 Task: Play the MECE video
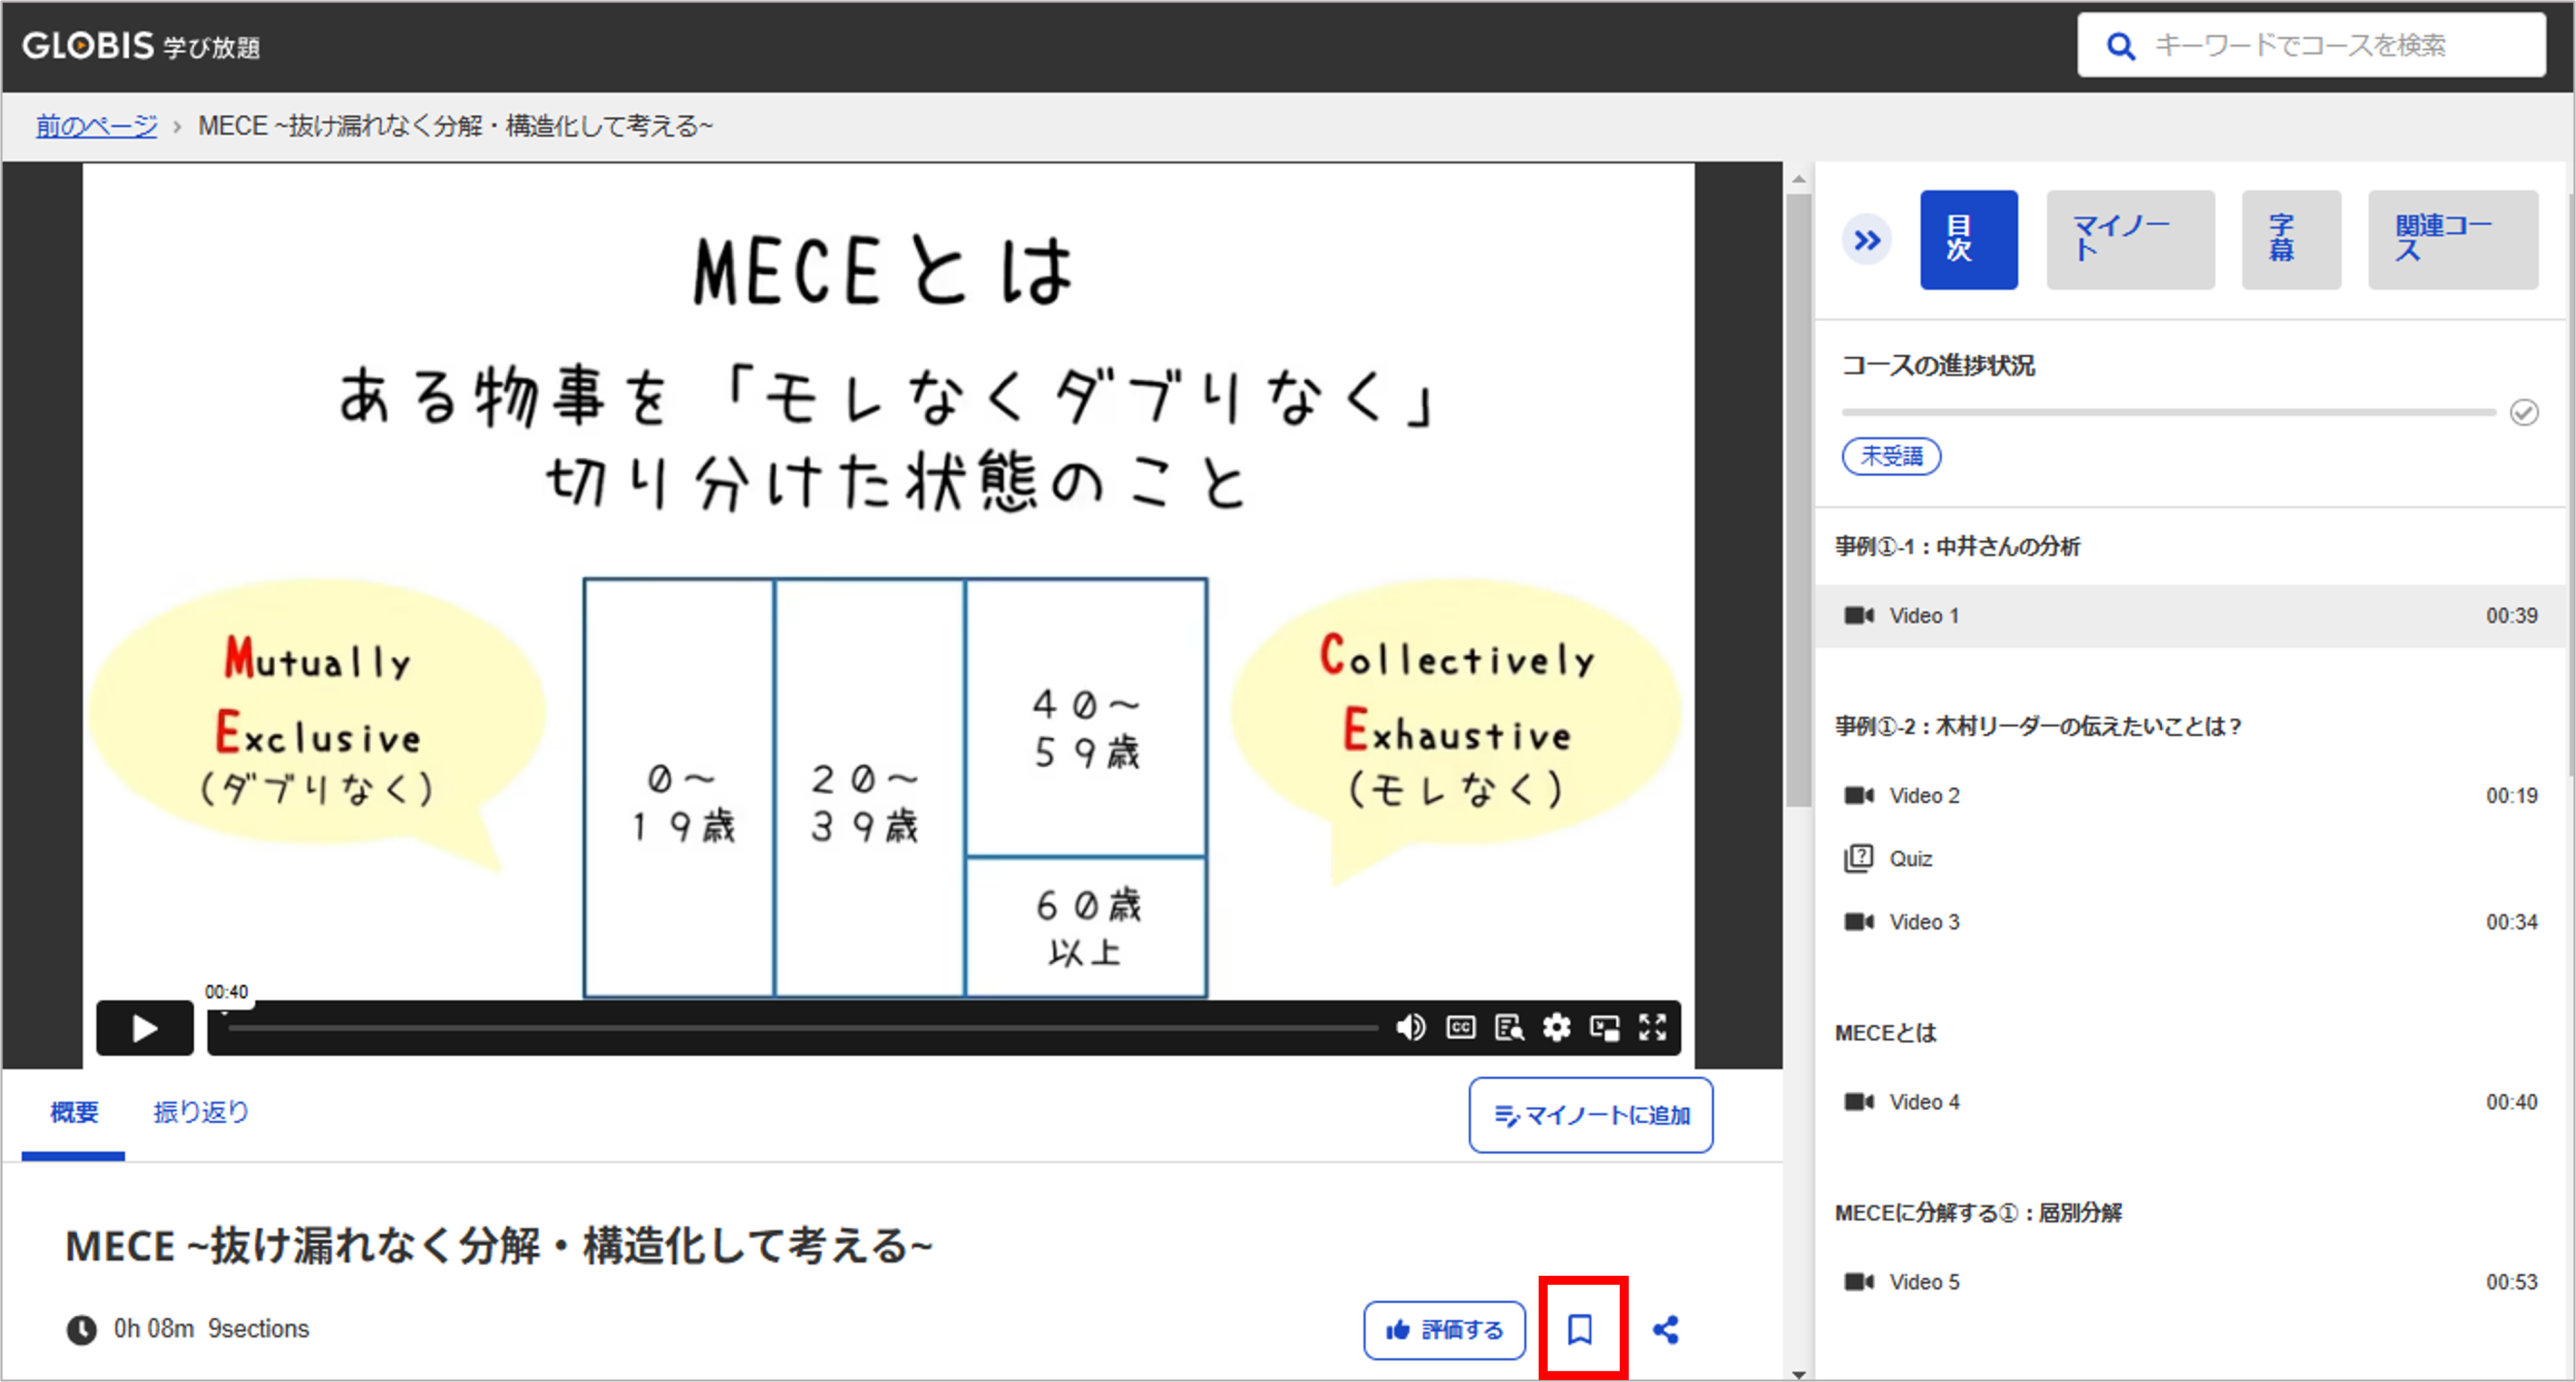coord(144,1028)
